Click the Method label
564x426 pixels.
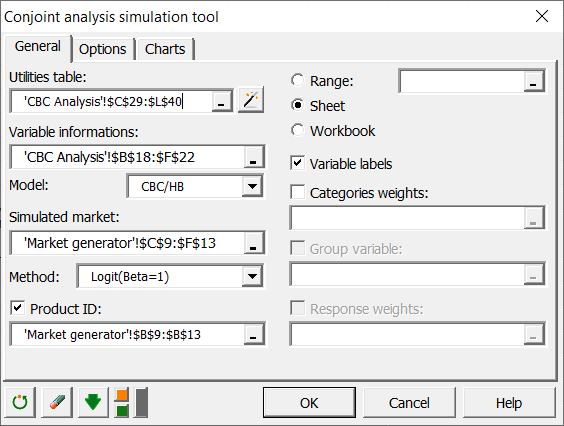34,277
